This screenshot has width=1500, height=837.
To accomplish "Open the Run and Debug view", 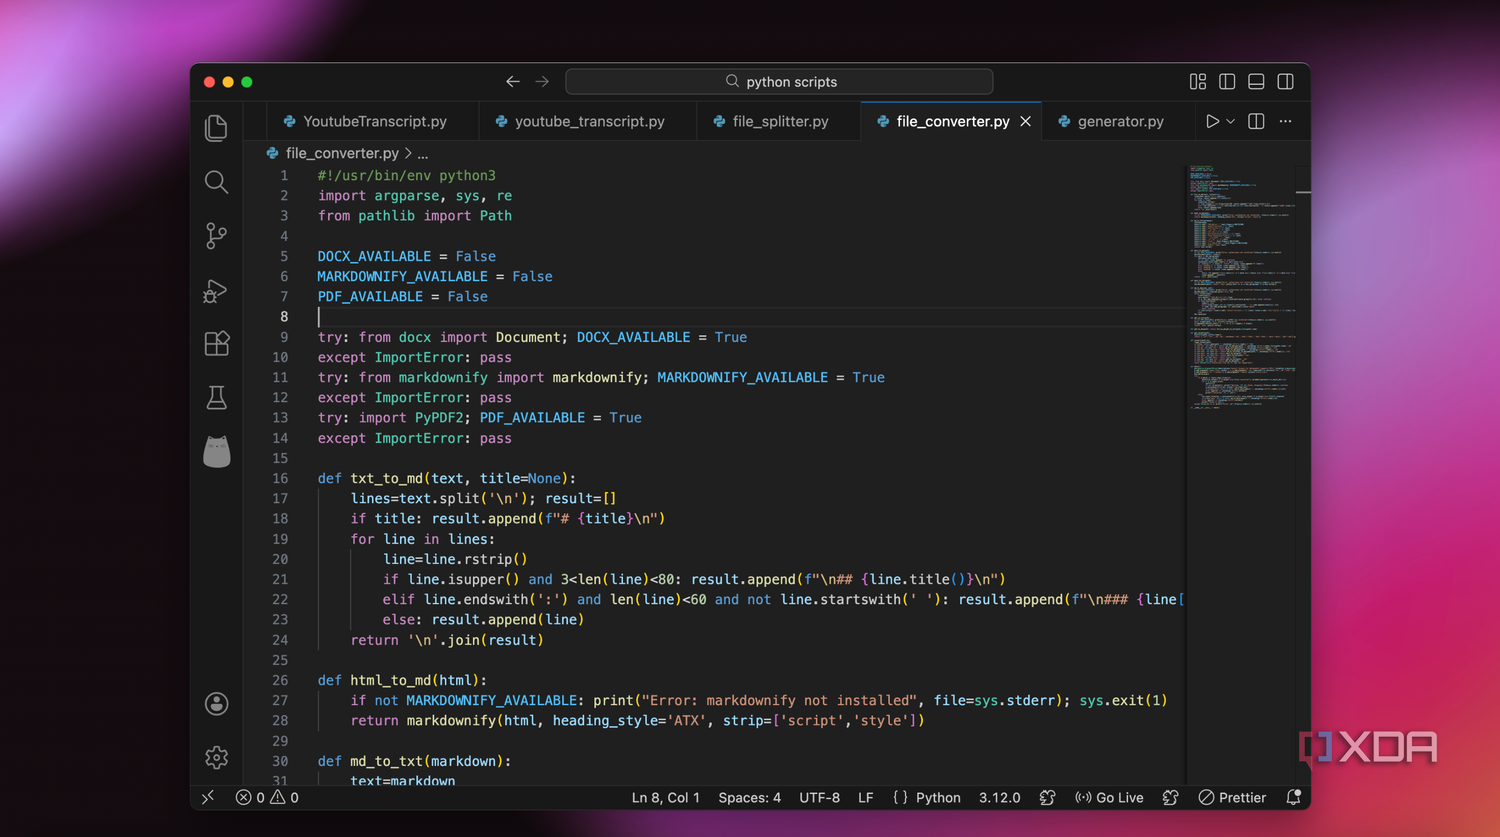I will click(x=216, y=290).
